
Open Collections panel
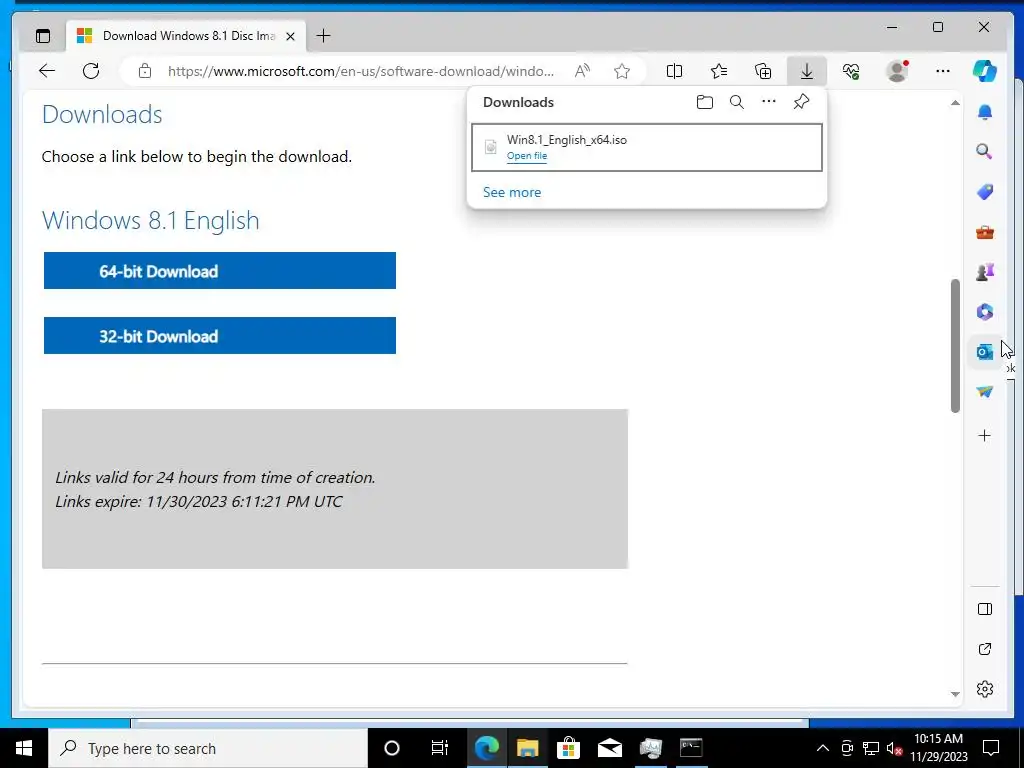coord(763,71)
